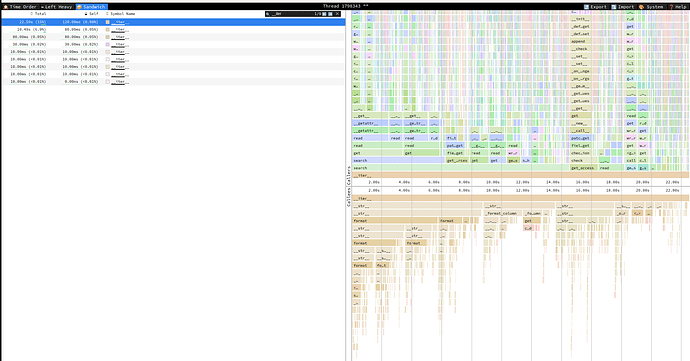The height and width of the screenshot is (361, 690).
Task: Click the __iter__ bar in Callers chart
Action: coord(521,175)
